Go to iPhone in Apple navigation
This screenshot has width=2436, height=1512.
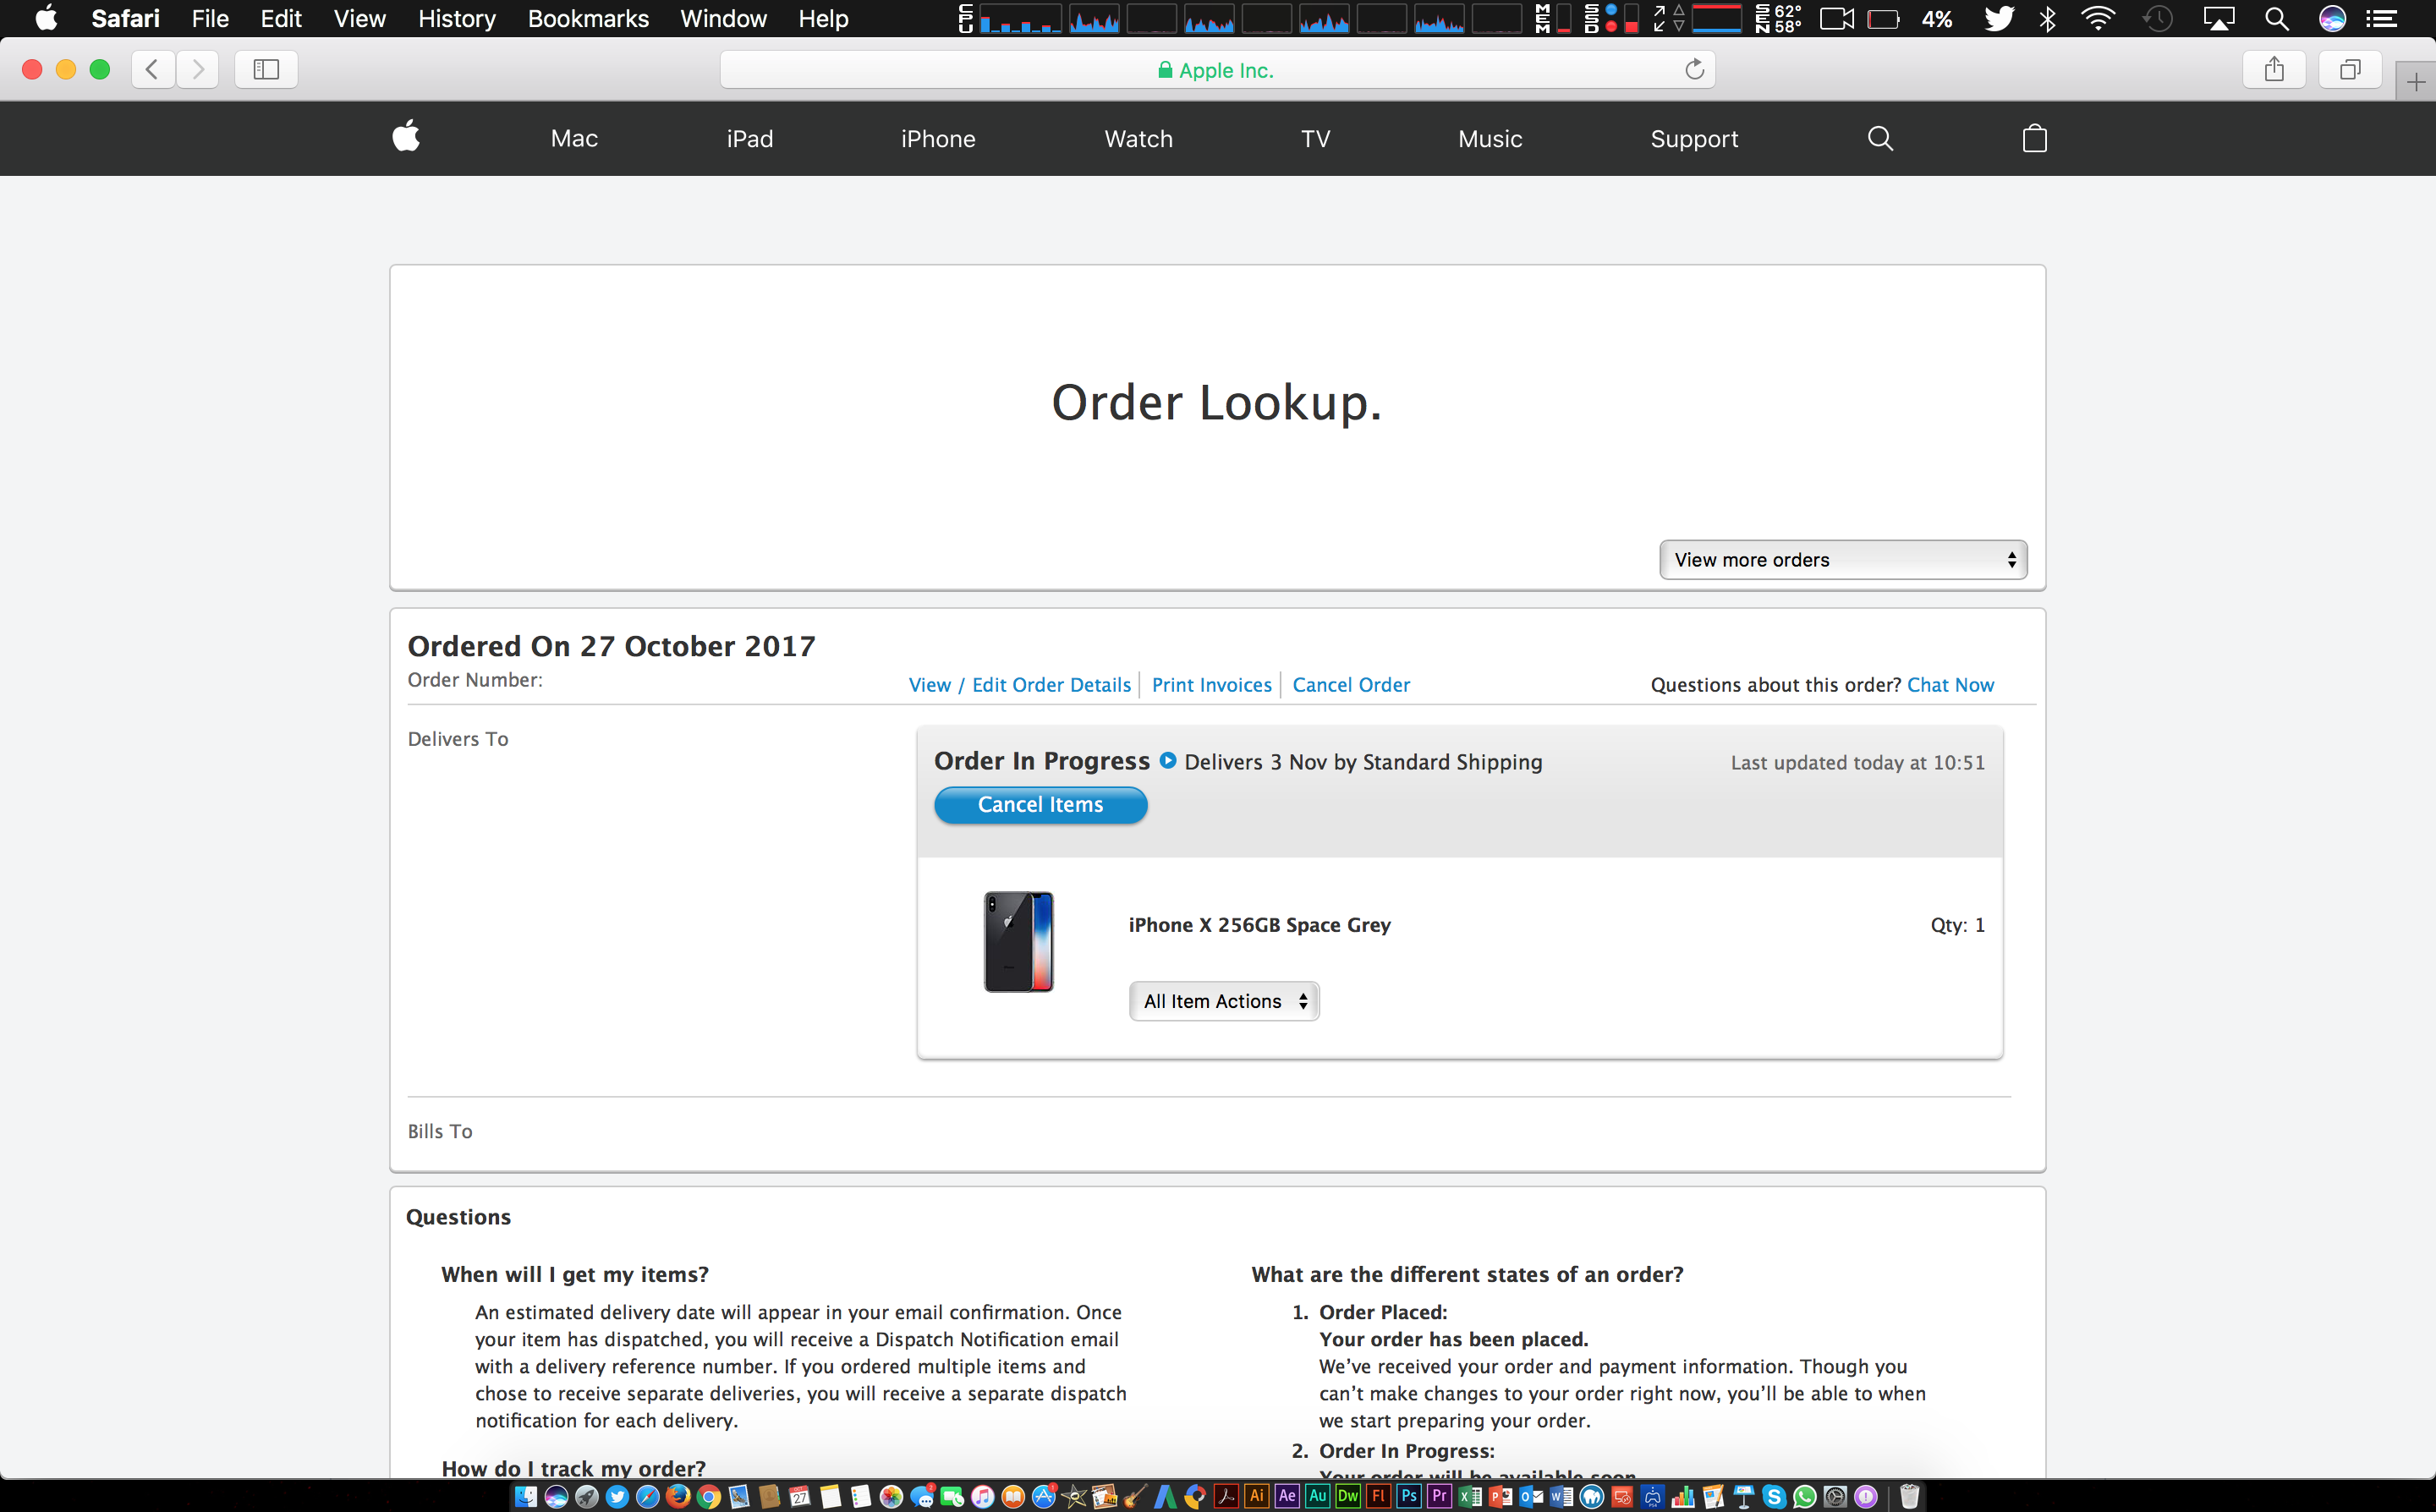(938, 139)
